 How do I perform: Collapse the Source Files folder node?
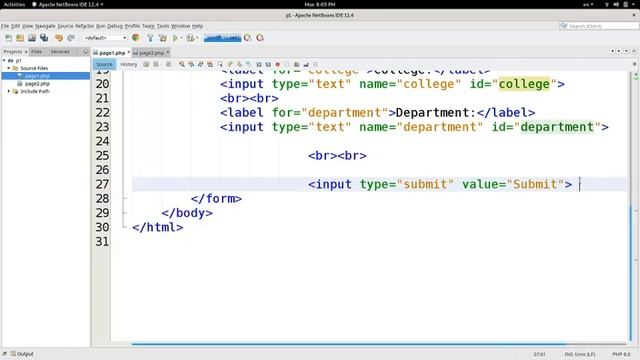(9, 68)
